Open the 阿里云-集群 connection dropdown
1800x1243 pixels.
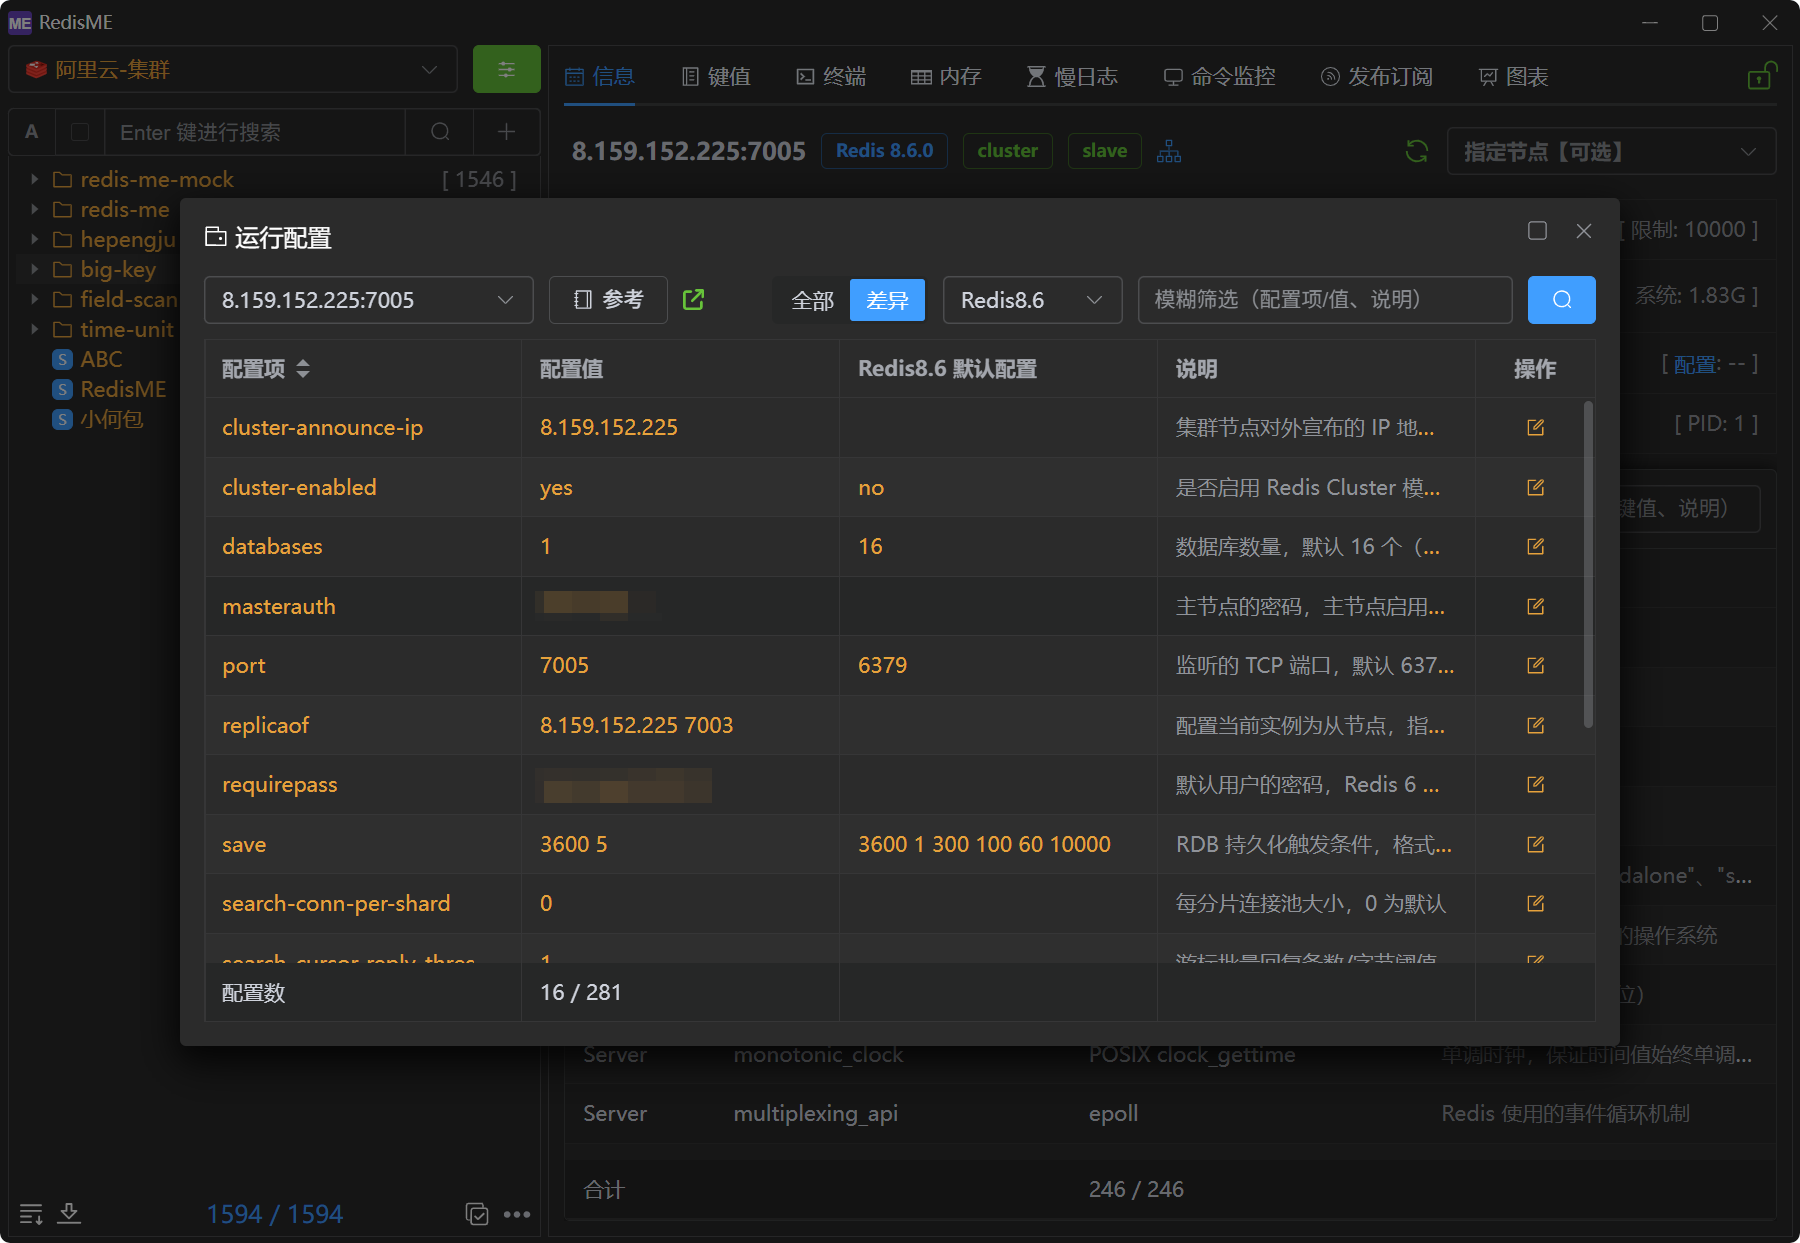click(233, 70)
